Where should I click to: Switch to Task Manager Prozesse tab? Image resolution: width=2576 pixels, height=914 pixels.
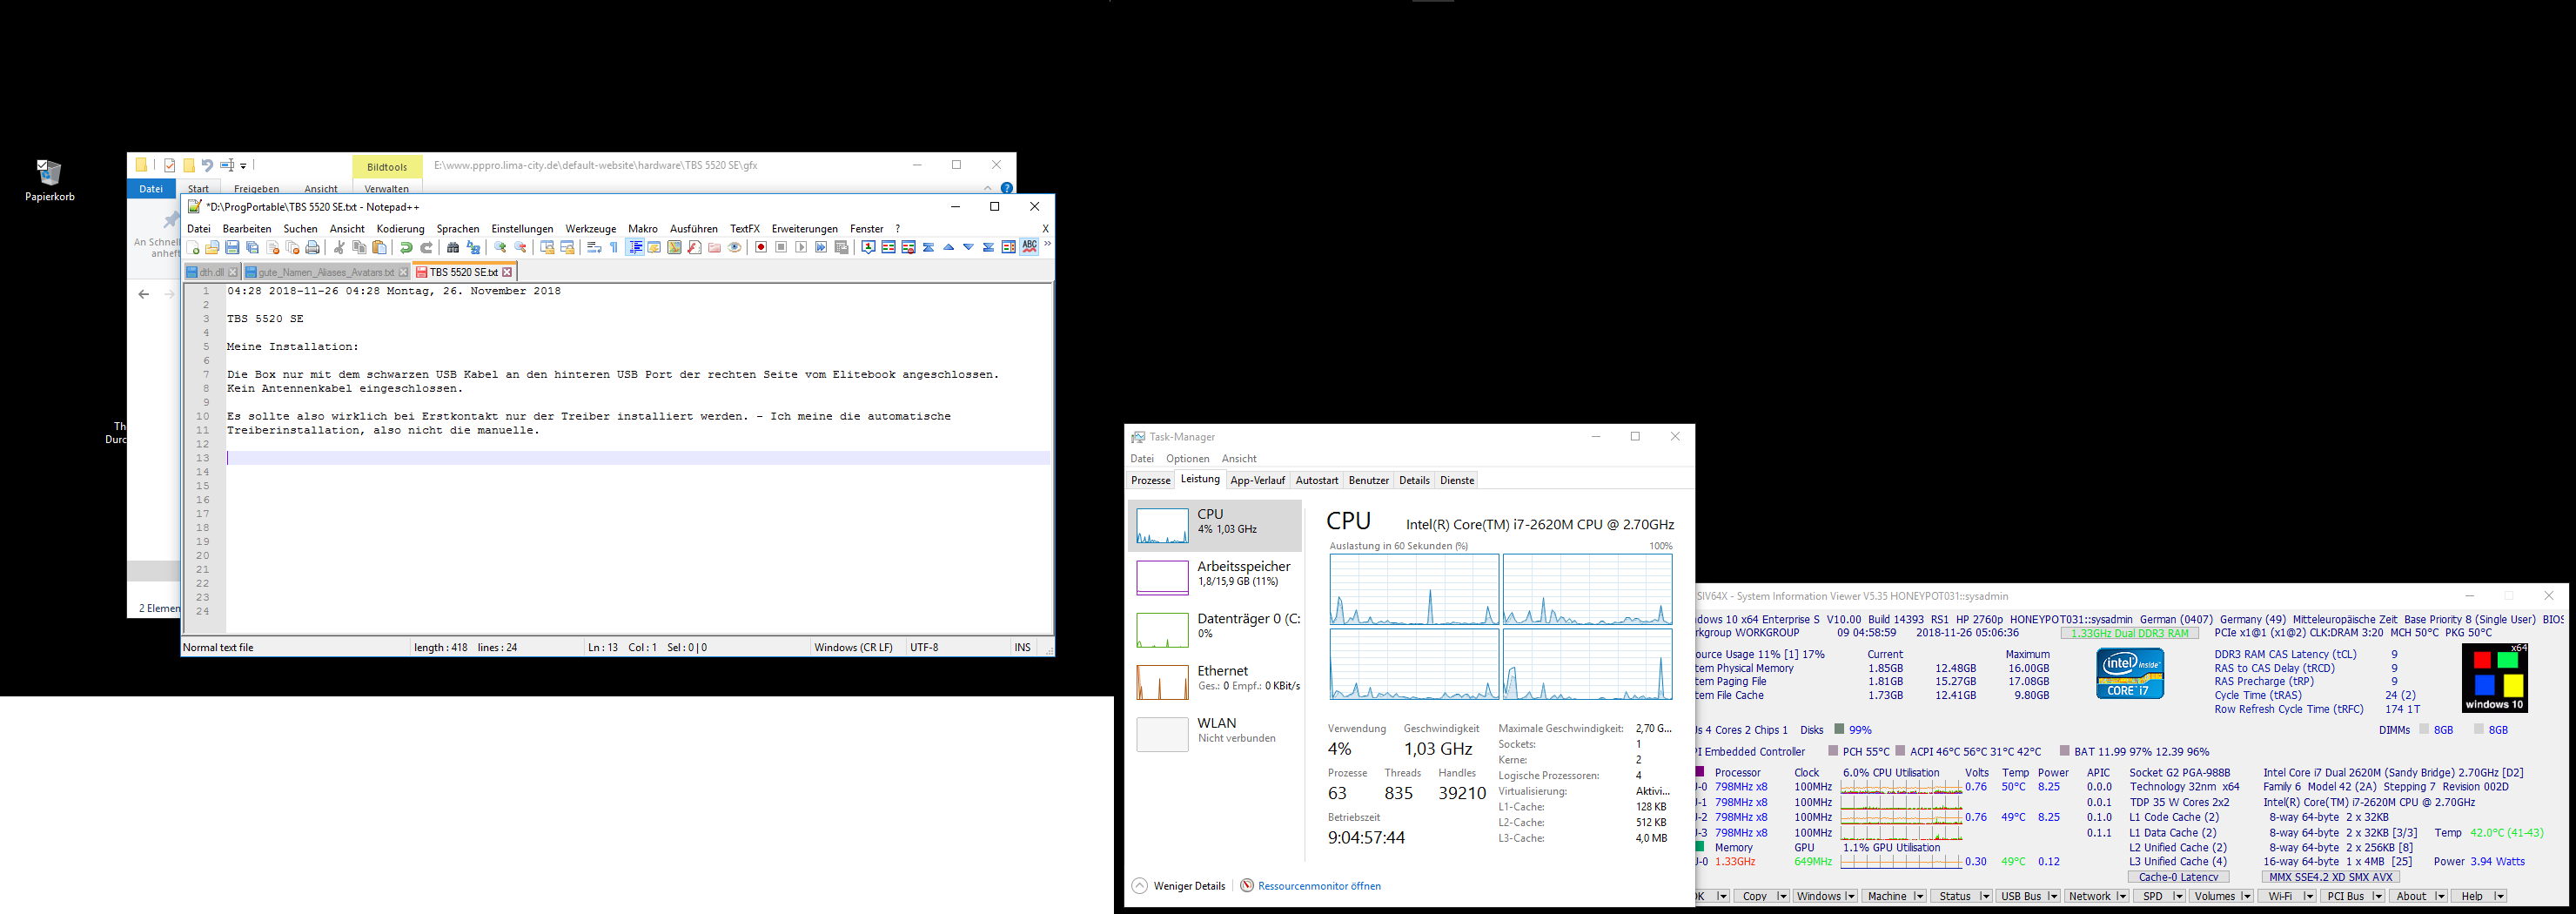tap(1150, 481)
